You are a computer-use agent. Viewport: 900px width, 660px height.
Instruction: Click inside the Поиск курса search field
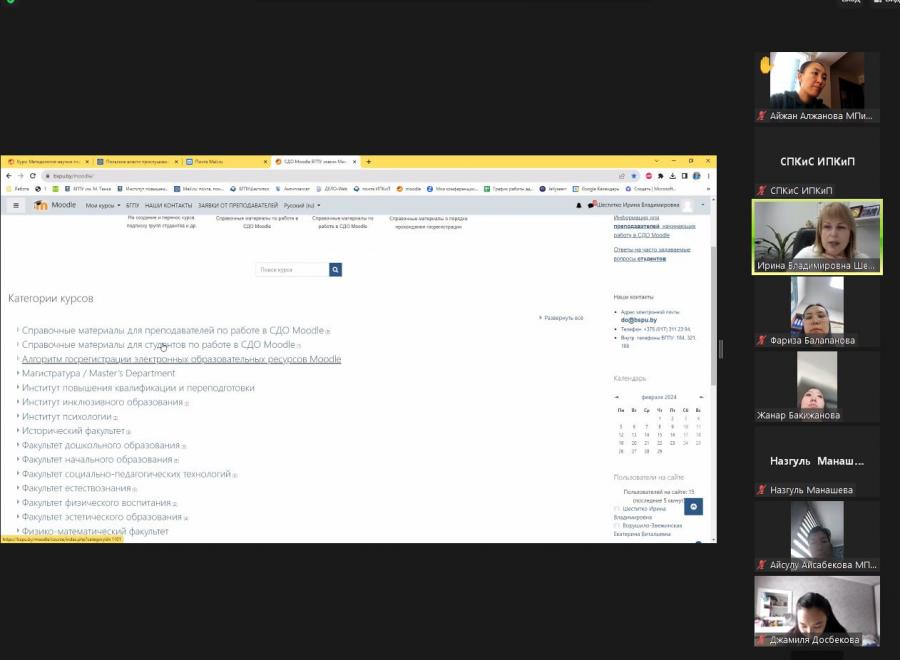(x=292, y=270)
